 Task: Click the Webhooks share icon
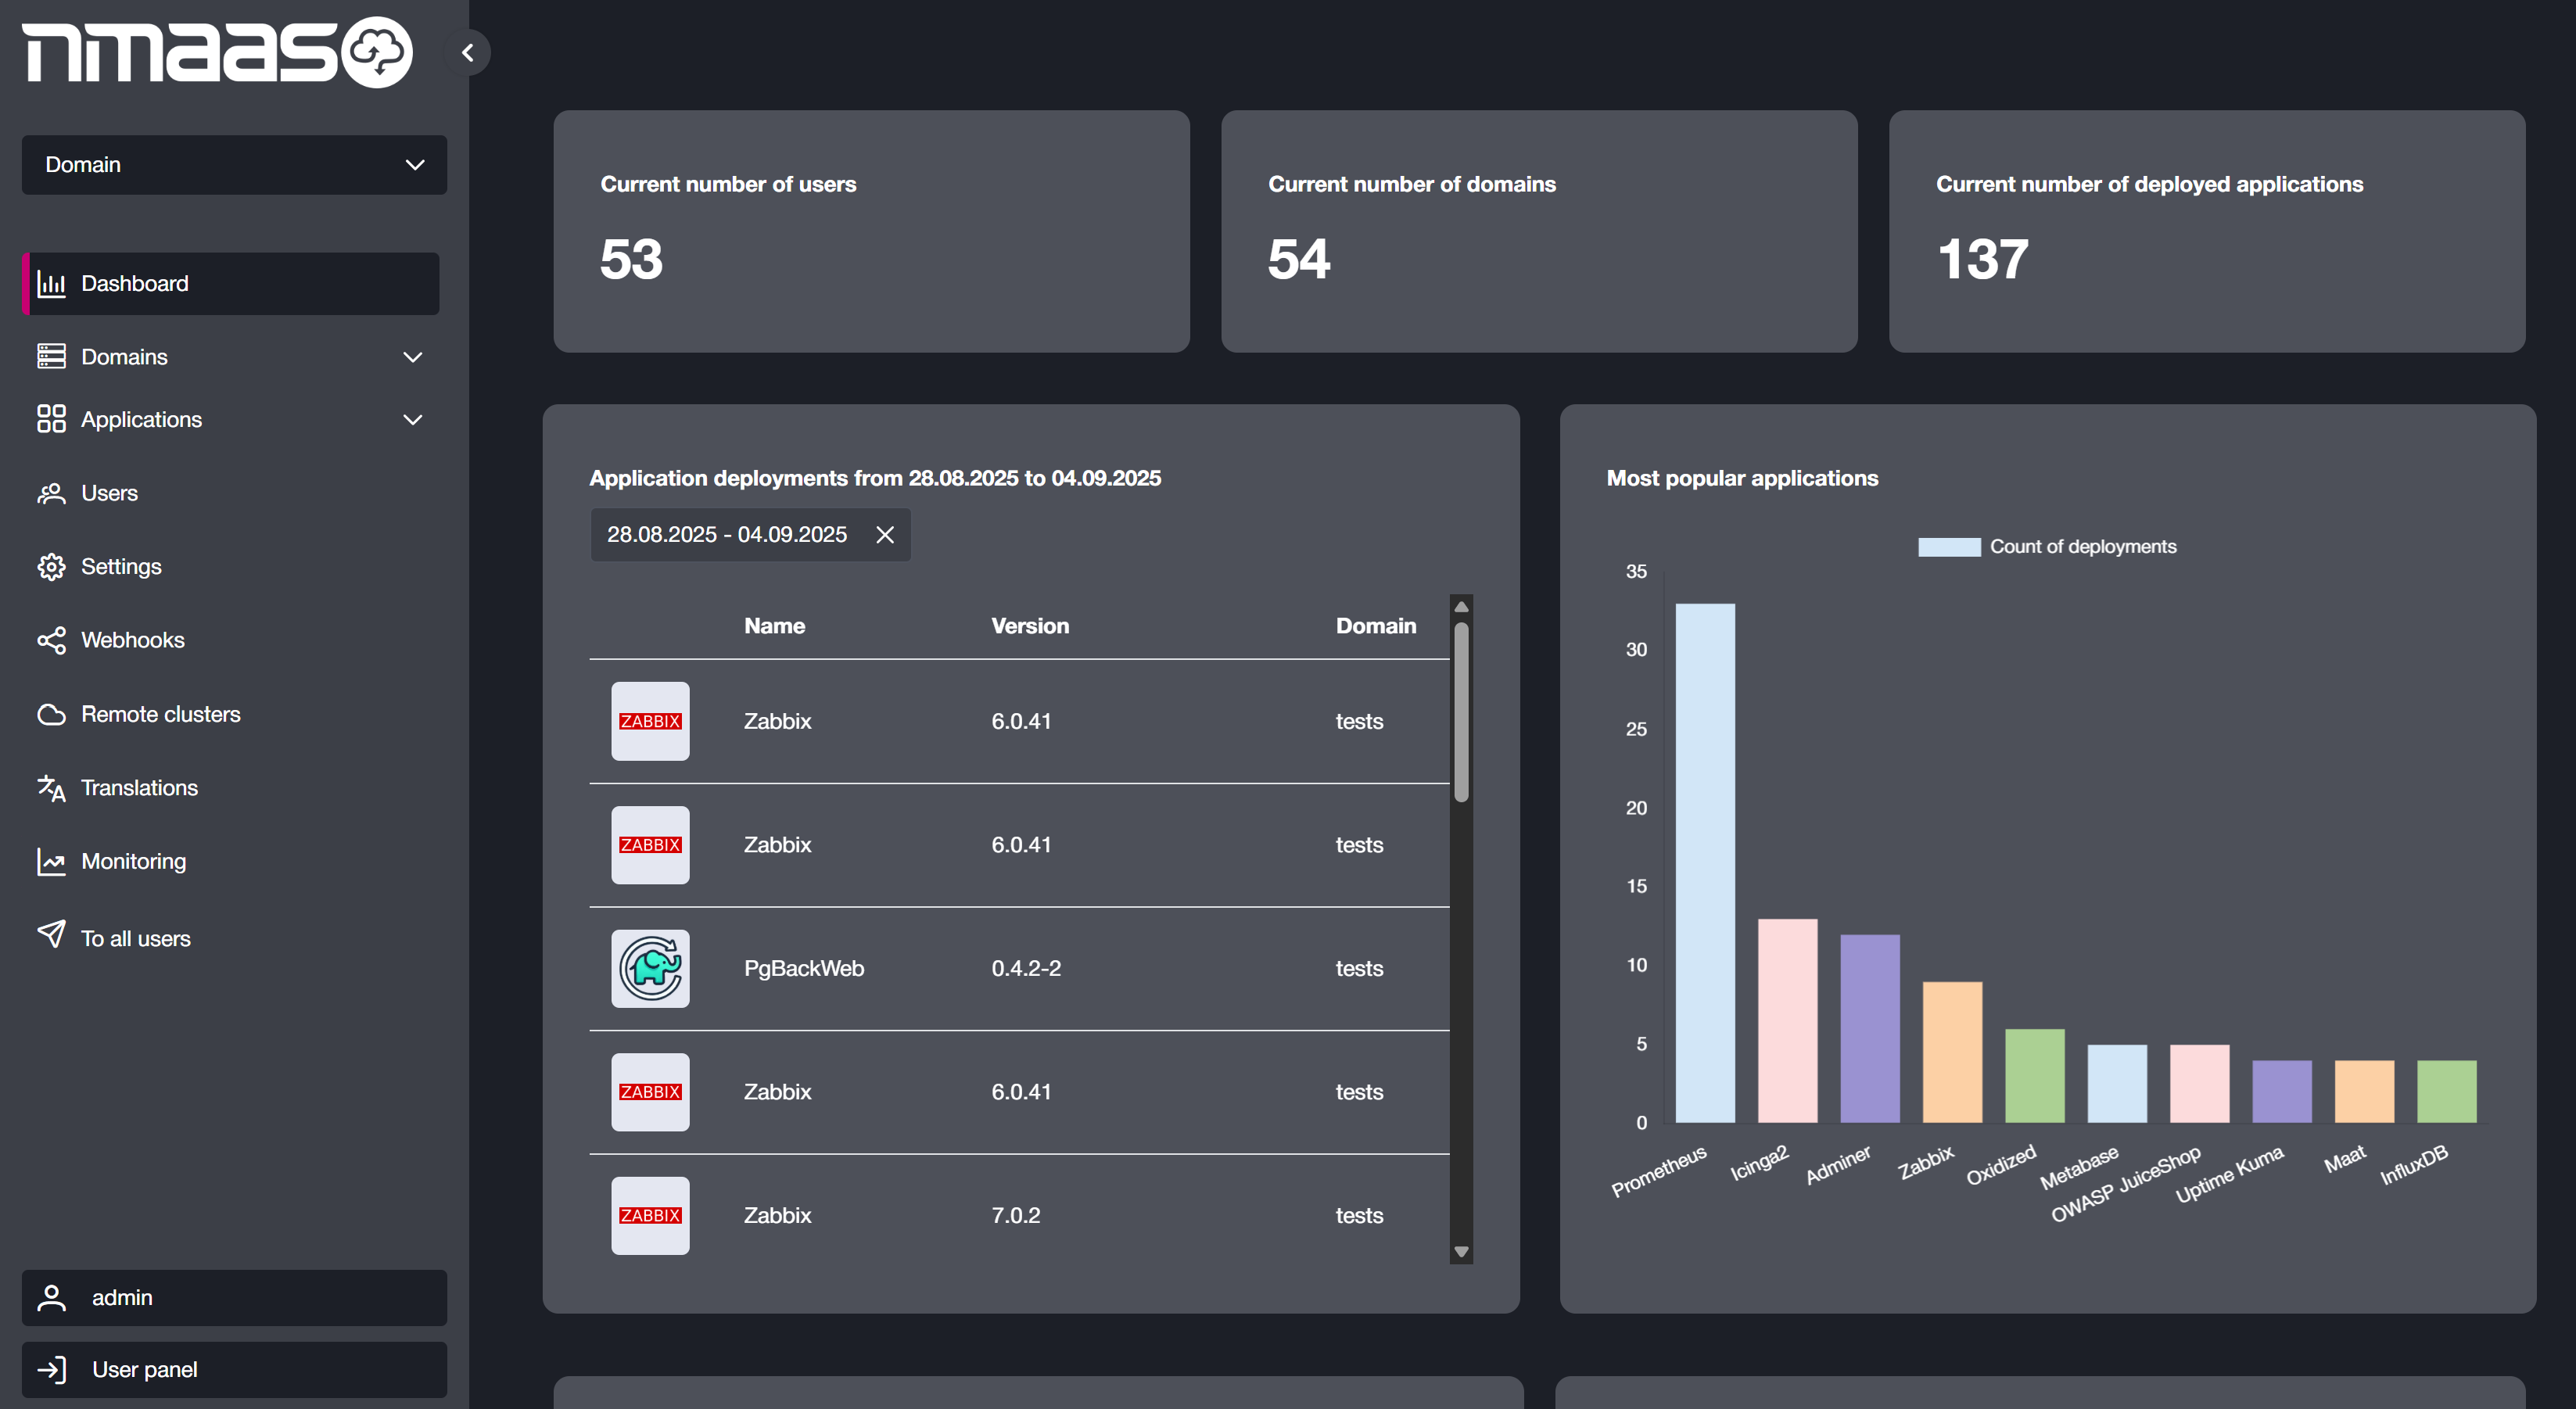(x=51, y=640)
